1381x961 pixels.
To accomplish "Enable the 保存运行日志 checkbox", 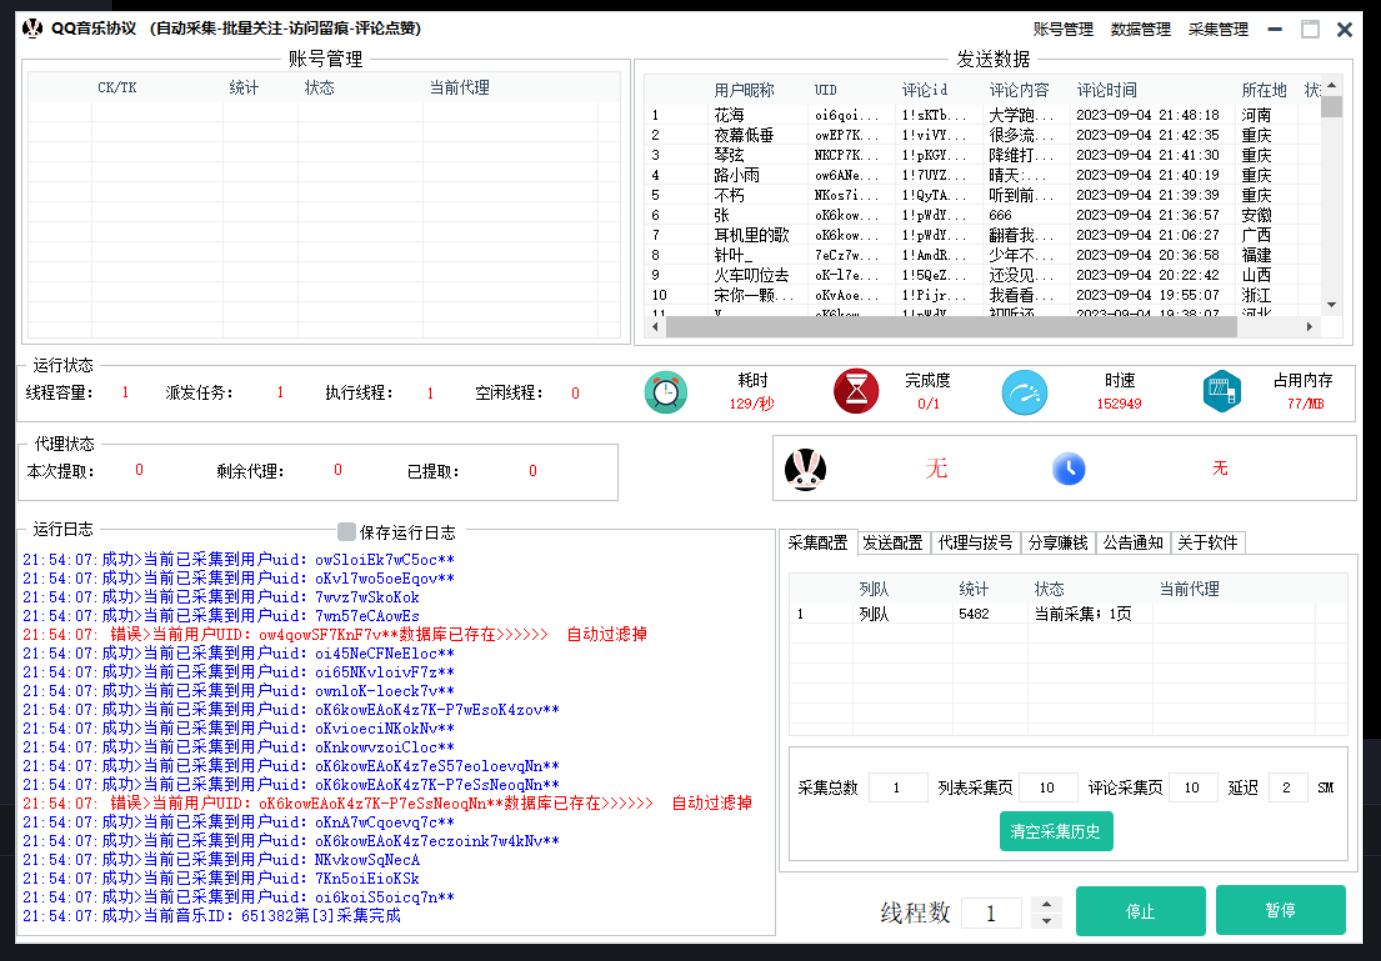I will (x=346, y=532).
